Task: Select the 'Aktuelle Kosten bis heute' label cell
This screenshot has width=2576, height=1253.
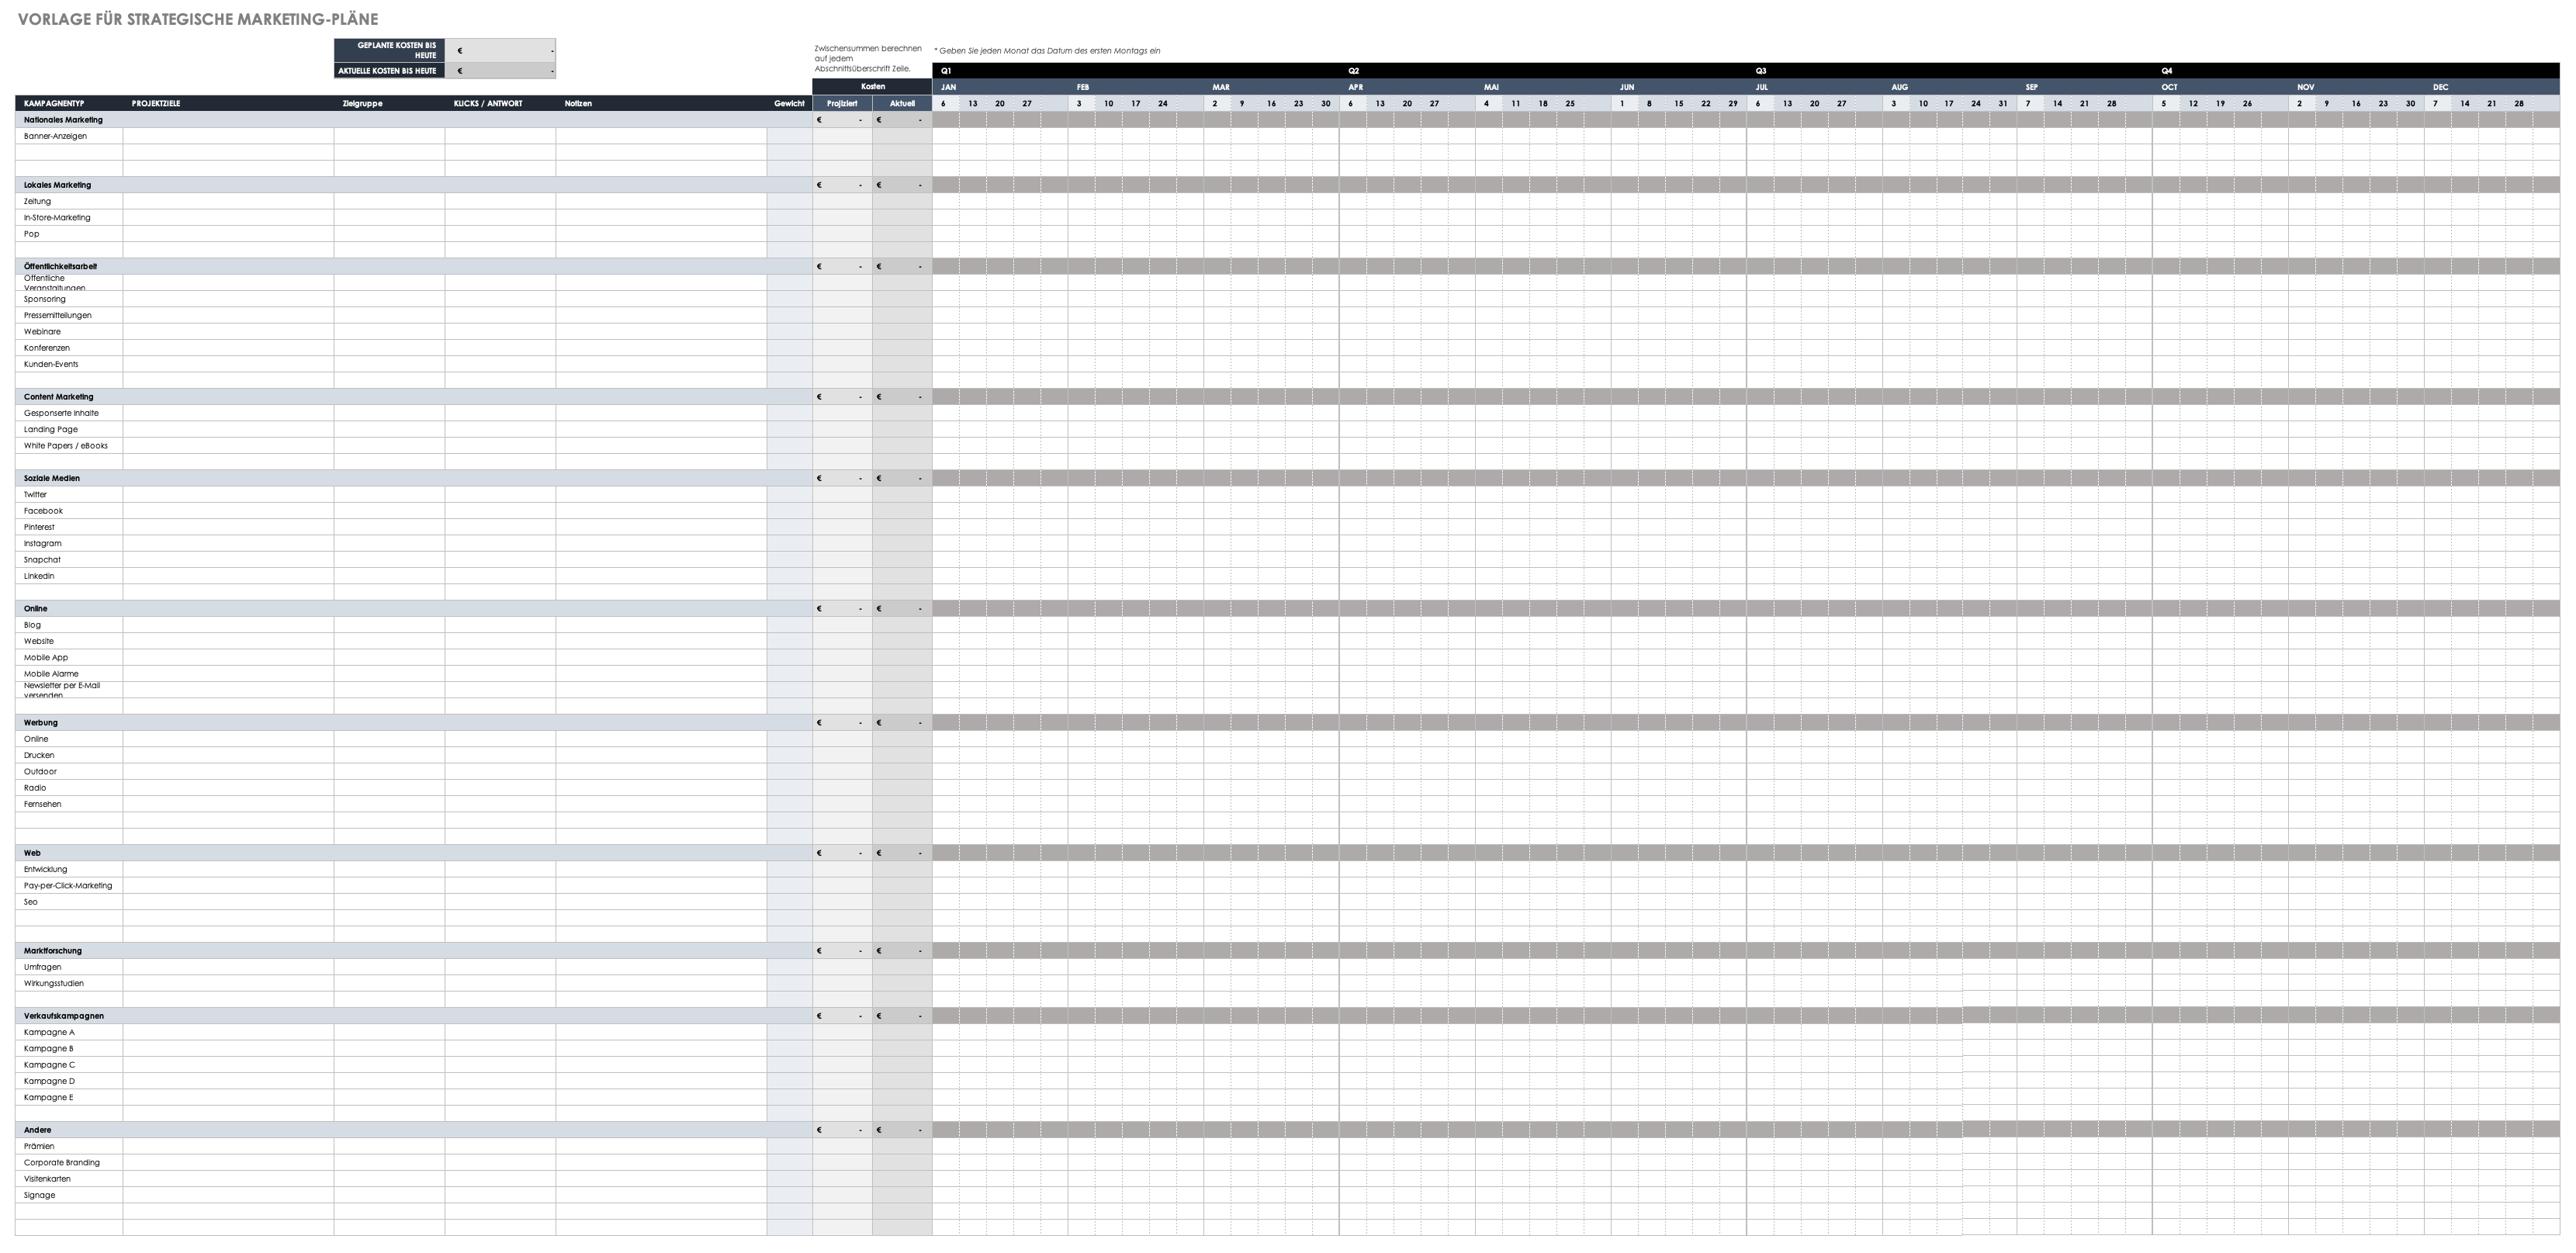Action: pos(389,71)
